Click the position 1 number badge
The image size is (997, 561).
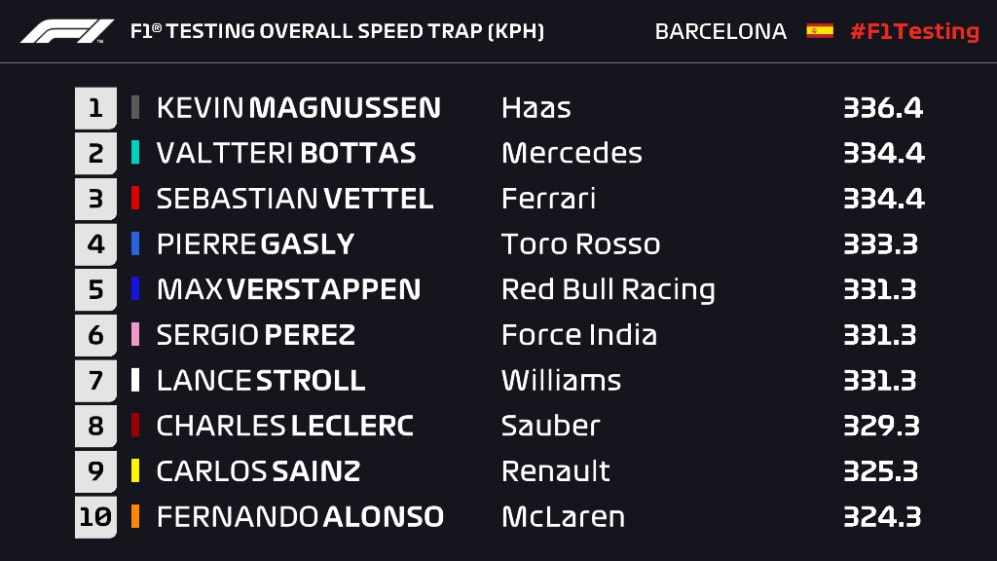[95, 108]
